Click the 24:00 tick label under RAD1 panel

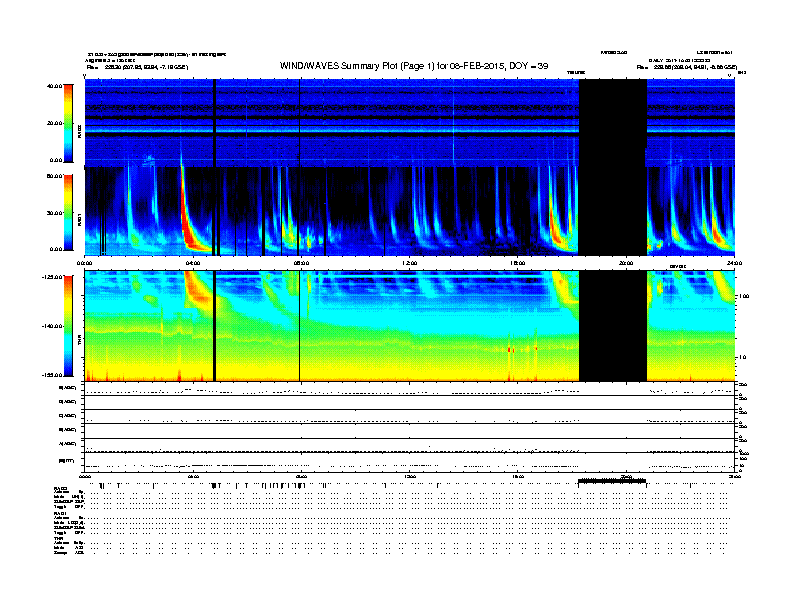coord(734,263)
